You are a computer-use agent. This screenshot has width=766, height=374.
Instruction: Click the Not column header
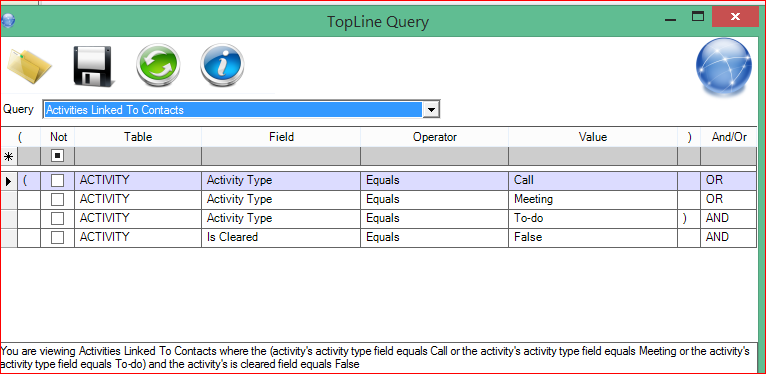(58, 137)
